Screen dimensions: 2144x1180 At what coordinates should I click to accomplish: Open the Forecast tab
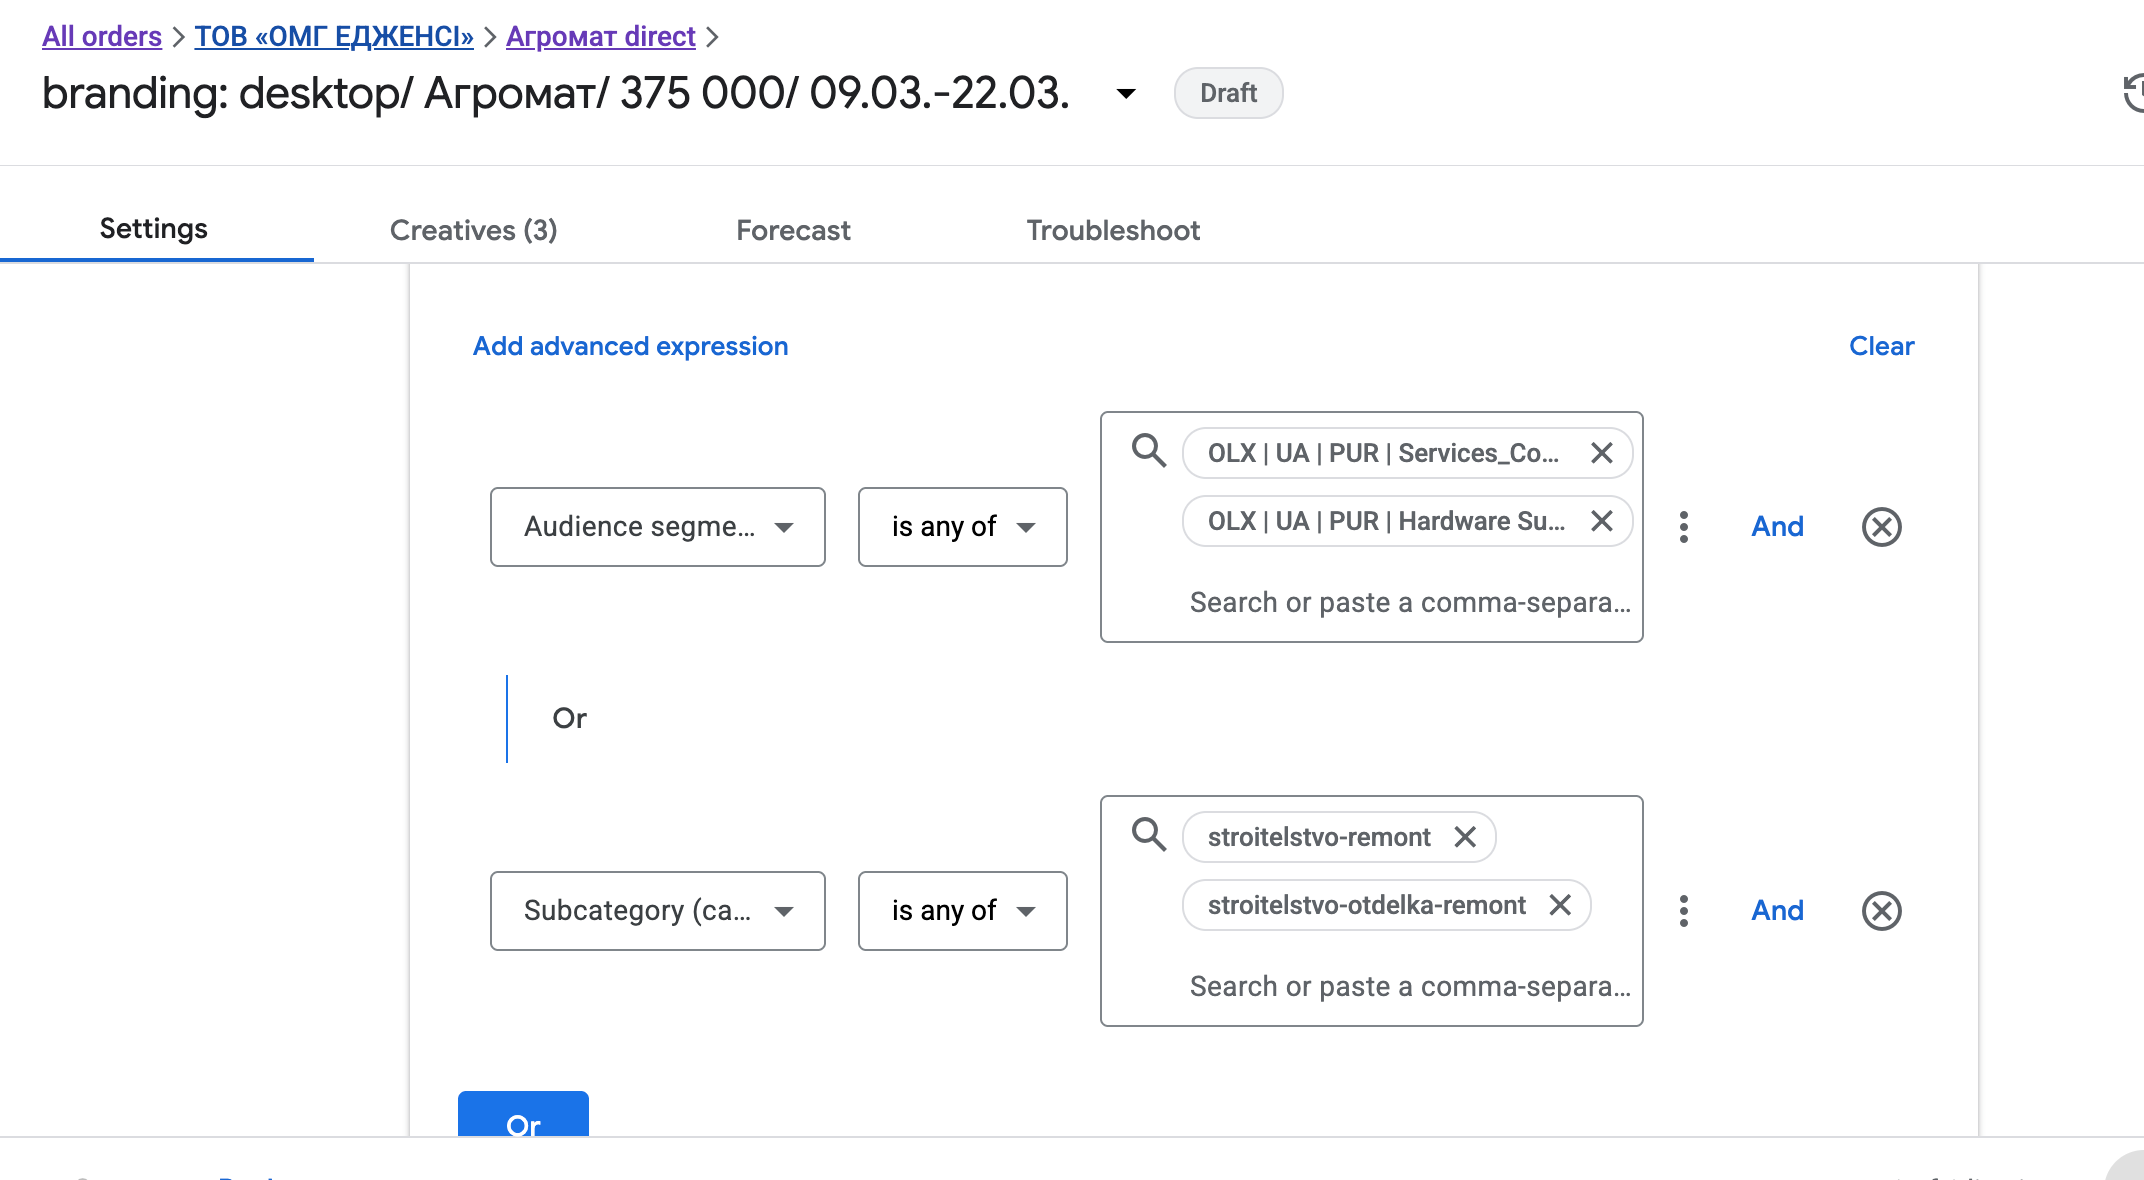(793, 230)
